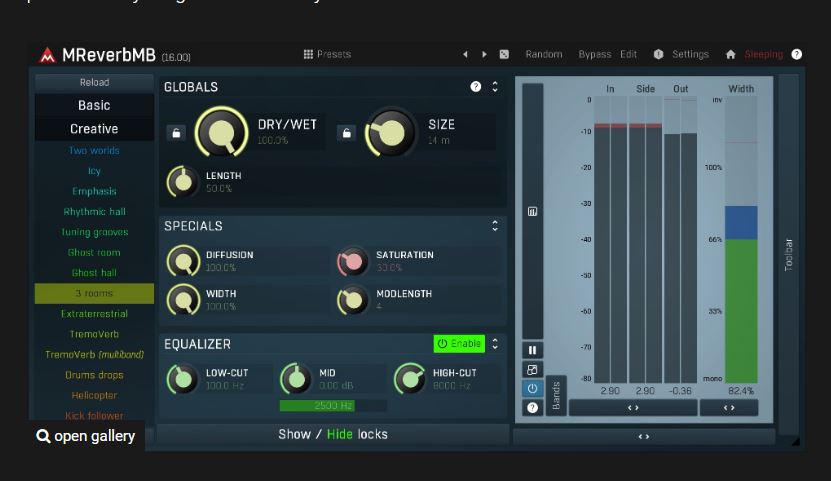Click the next preset arrow icon
831x481 pixels.
point(484,54)
